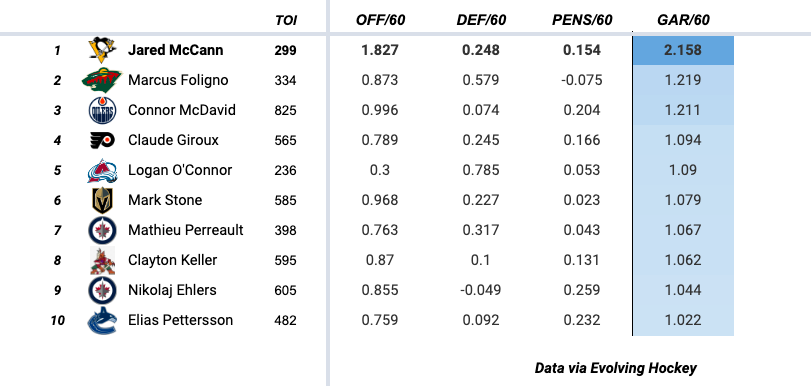Screen dimensions: 811x386
Task: Click the Vegas Golden Knights logo
Action: click(102, 200)
